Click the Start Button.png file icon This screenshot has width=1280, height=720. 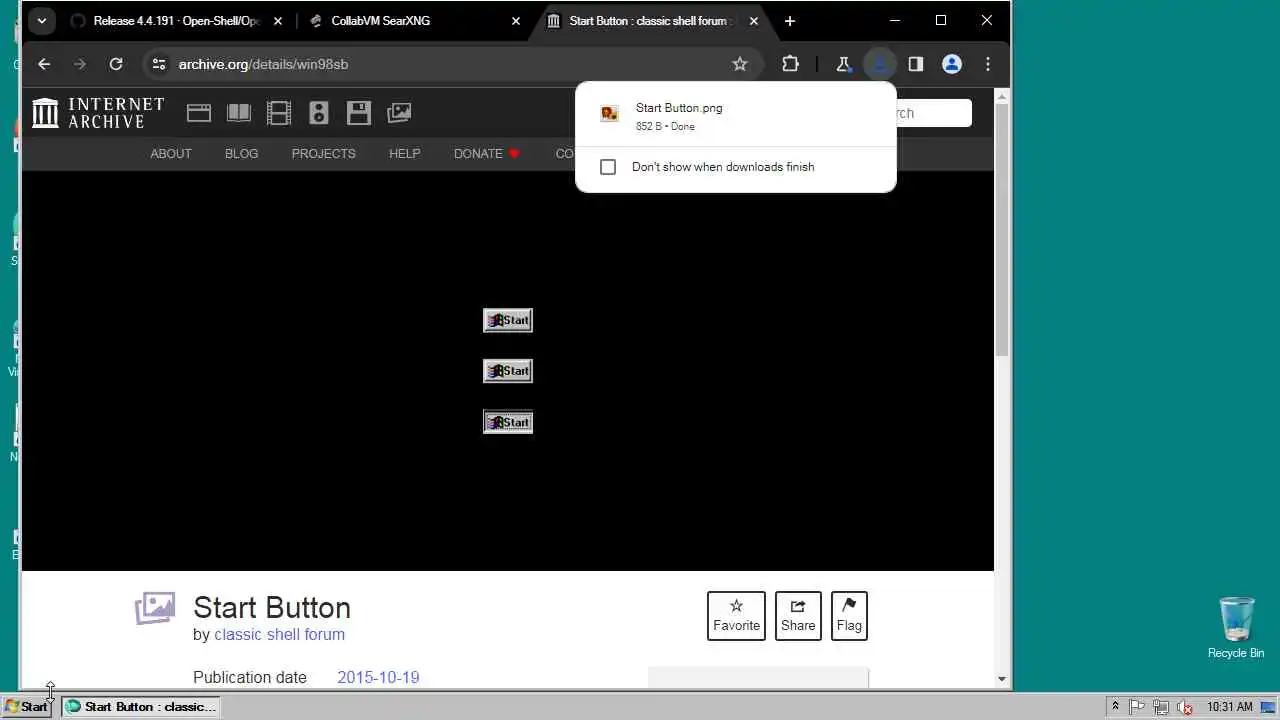tap(609, 114)
